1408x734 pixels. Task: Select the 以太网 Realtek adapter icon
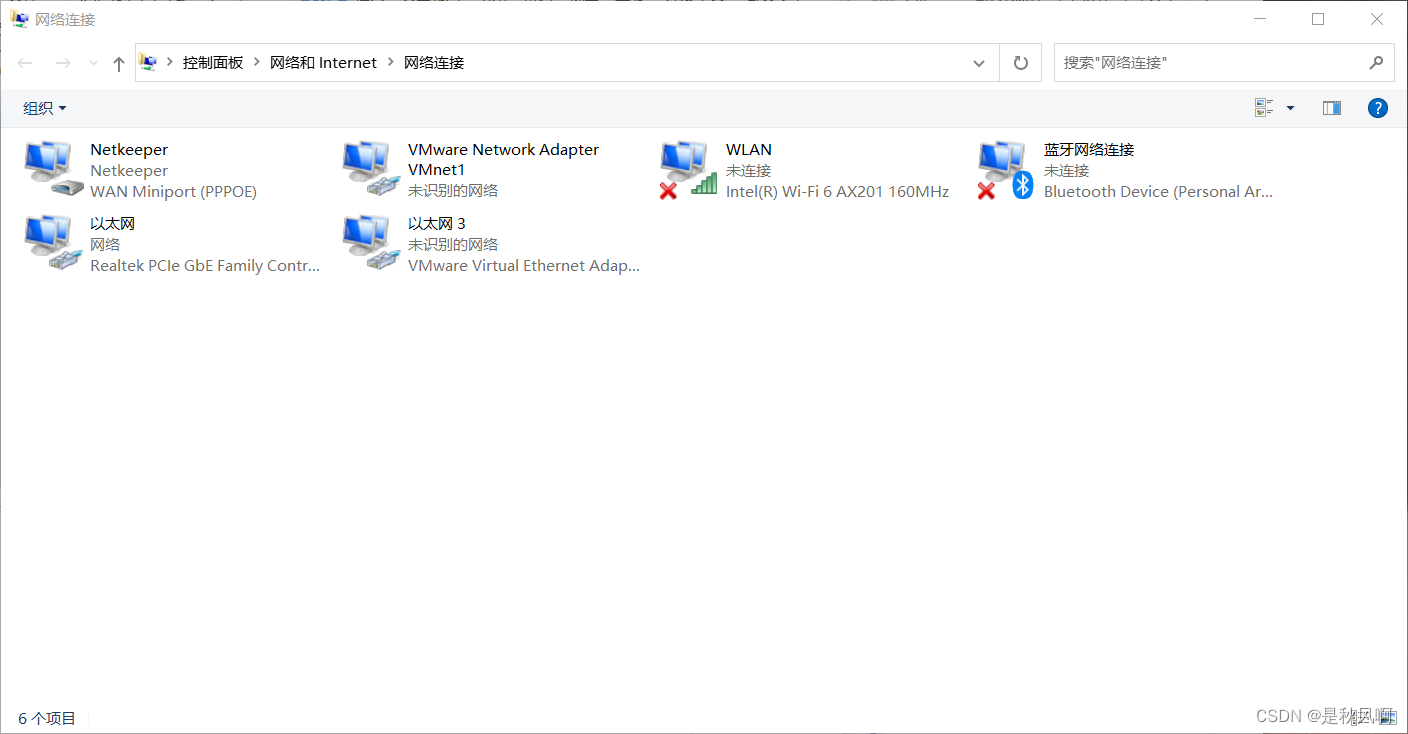tap(54, 244)
